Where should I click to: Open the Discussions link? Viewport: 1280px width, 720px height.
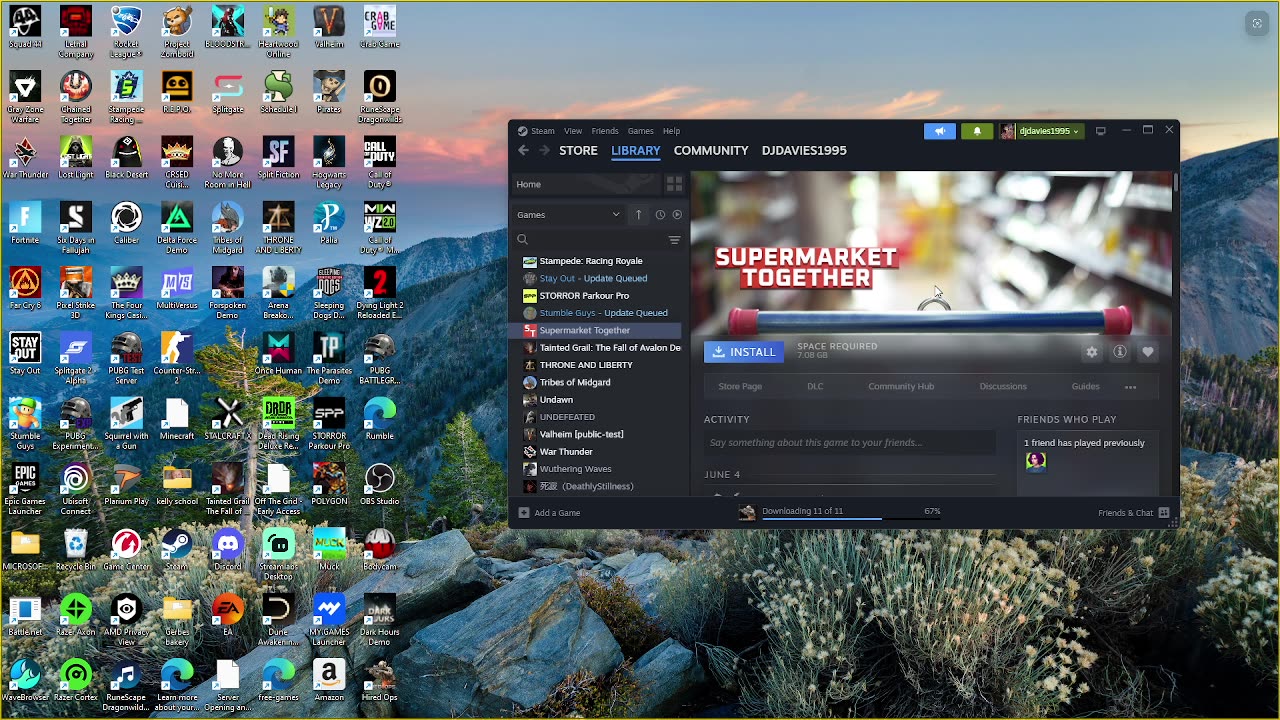(x=1003, y=387)
